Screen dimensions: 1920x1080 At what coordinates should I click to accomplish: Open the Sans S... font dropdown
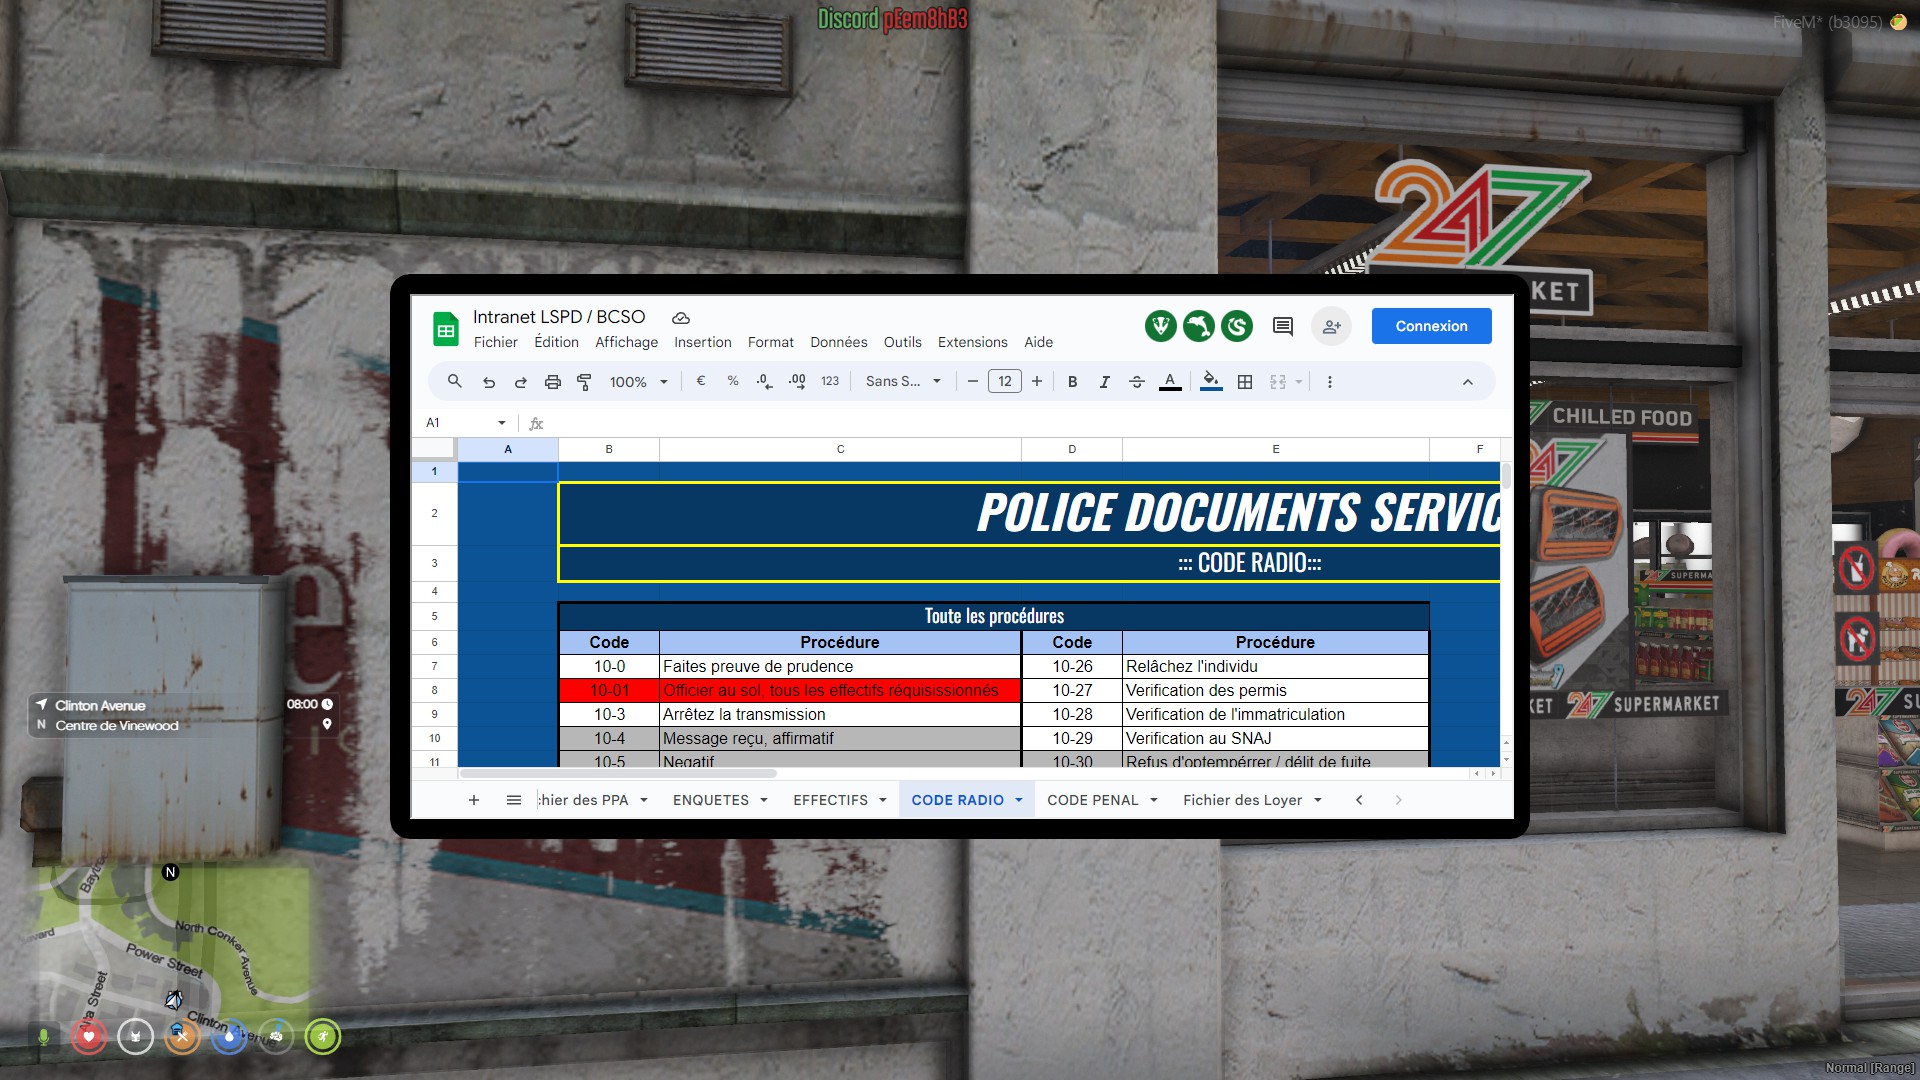point(903,381)
